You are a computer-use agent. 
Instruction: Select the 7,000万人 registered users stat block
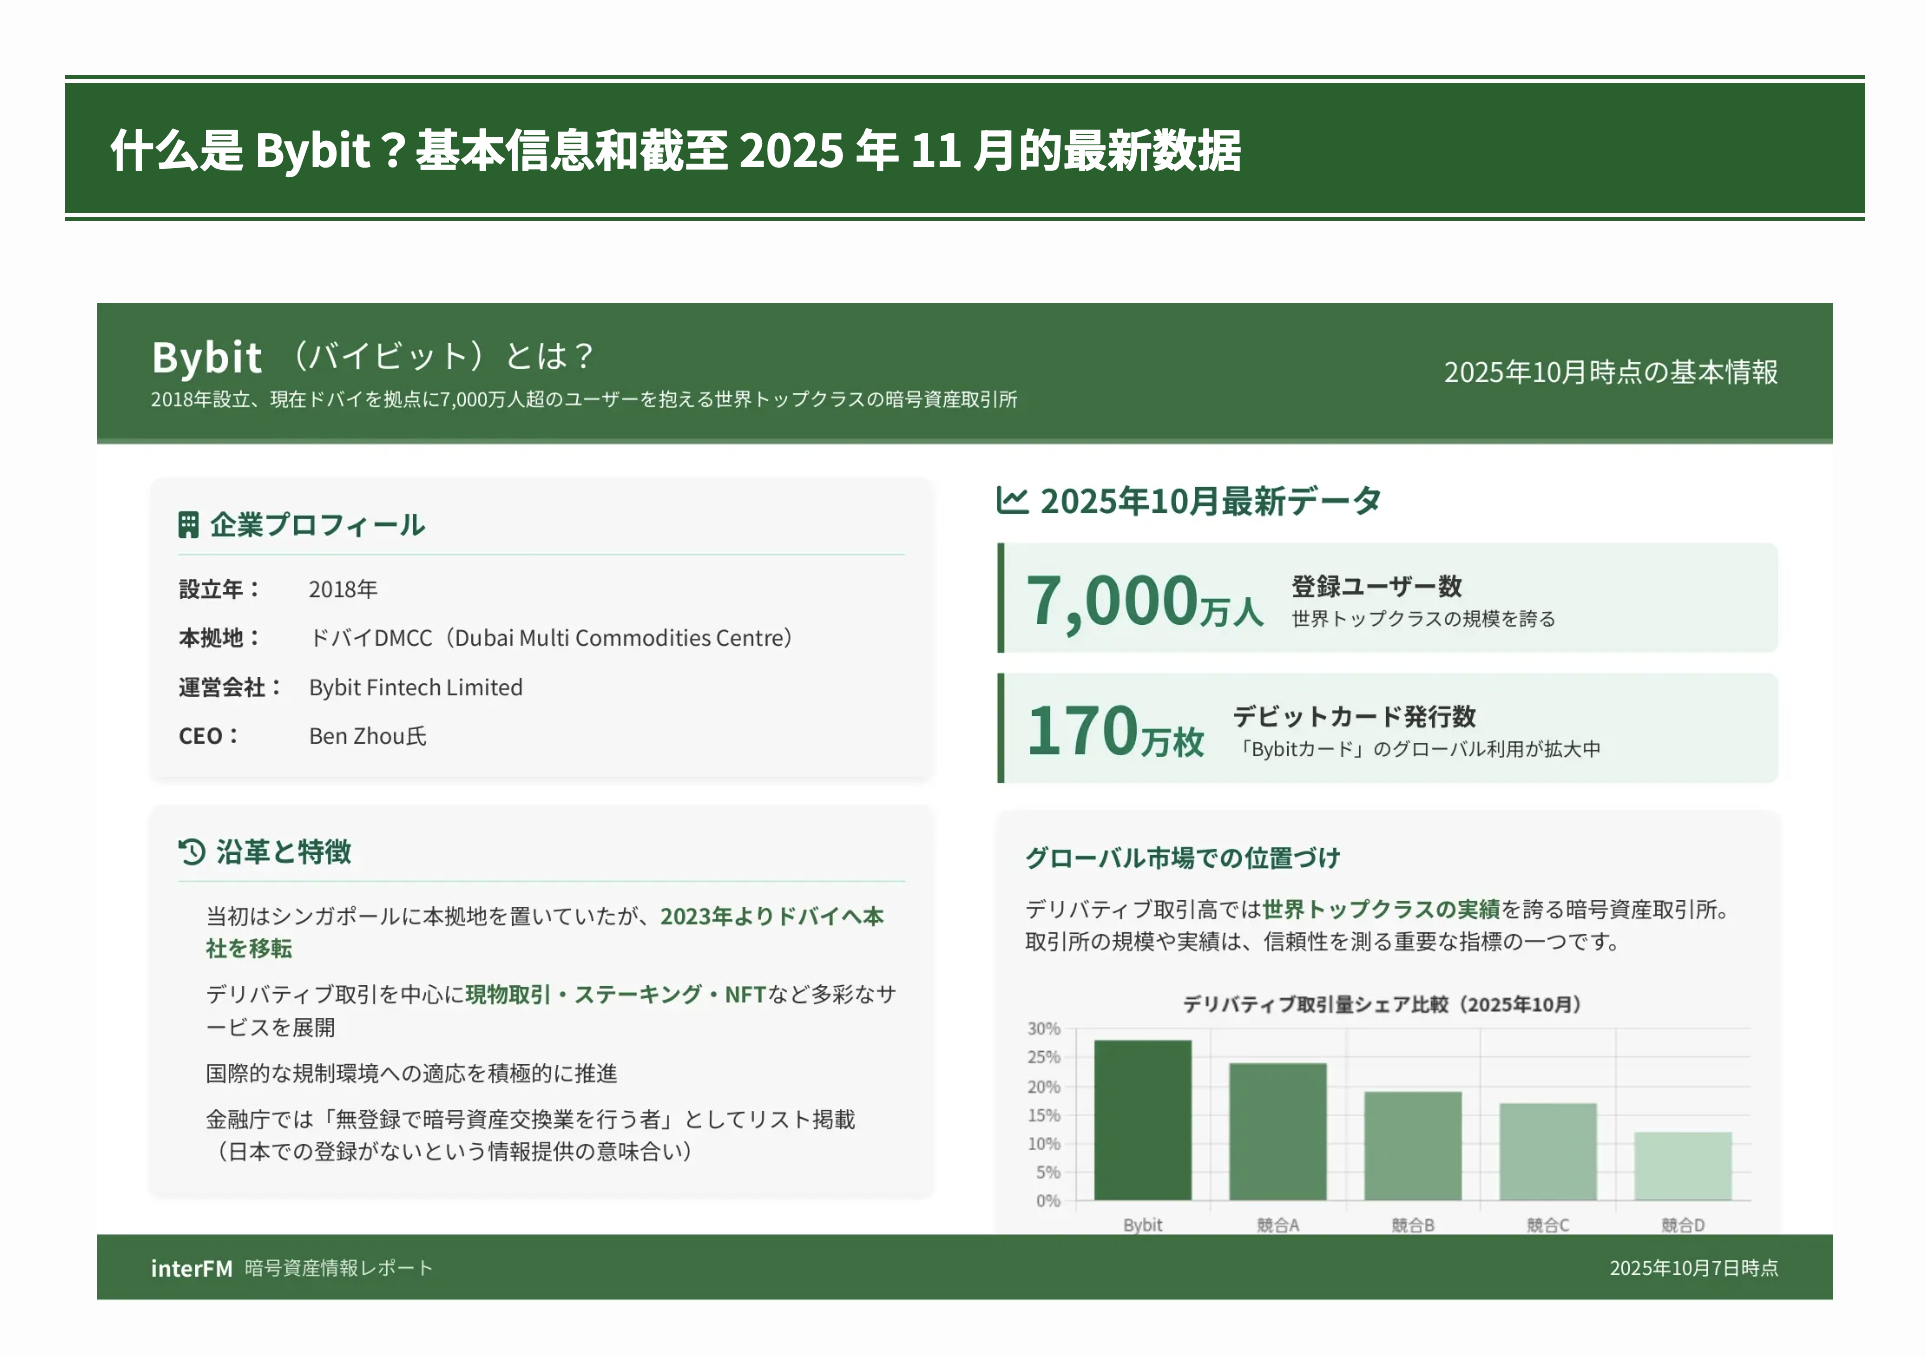tap(1388, 598)
